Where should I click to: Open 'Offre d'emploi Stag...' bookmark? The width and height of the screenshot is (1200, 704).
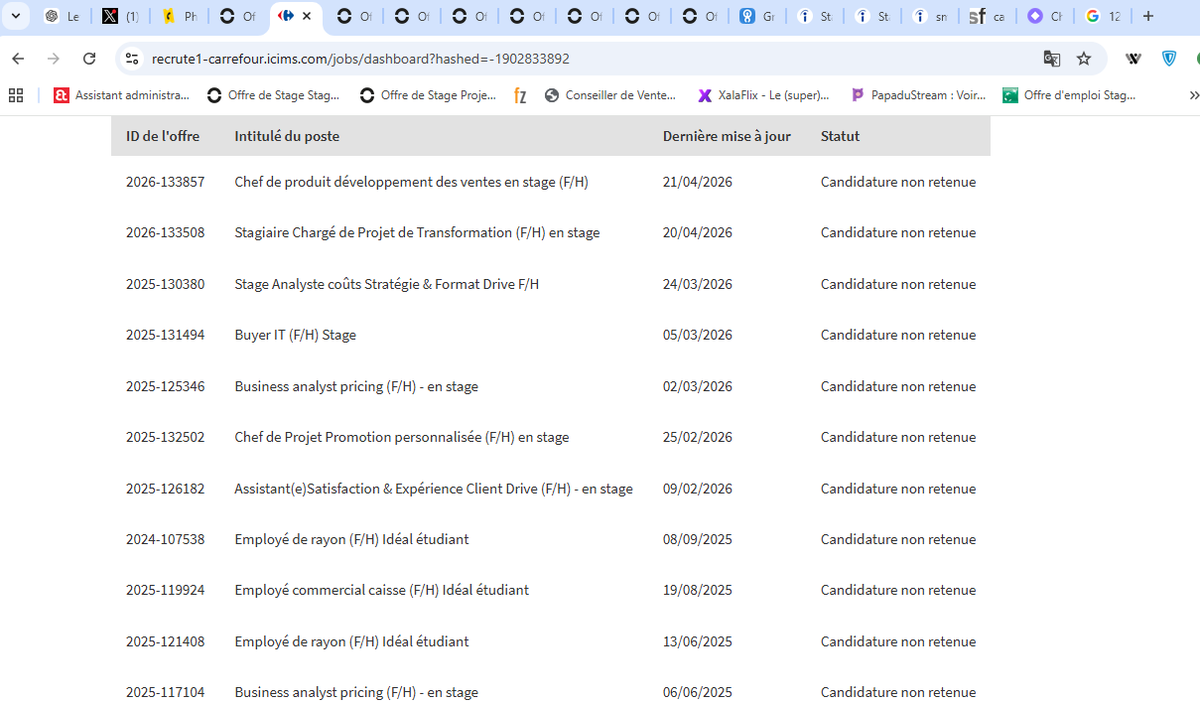(1070, 96)
